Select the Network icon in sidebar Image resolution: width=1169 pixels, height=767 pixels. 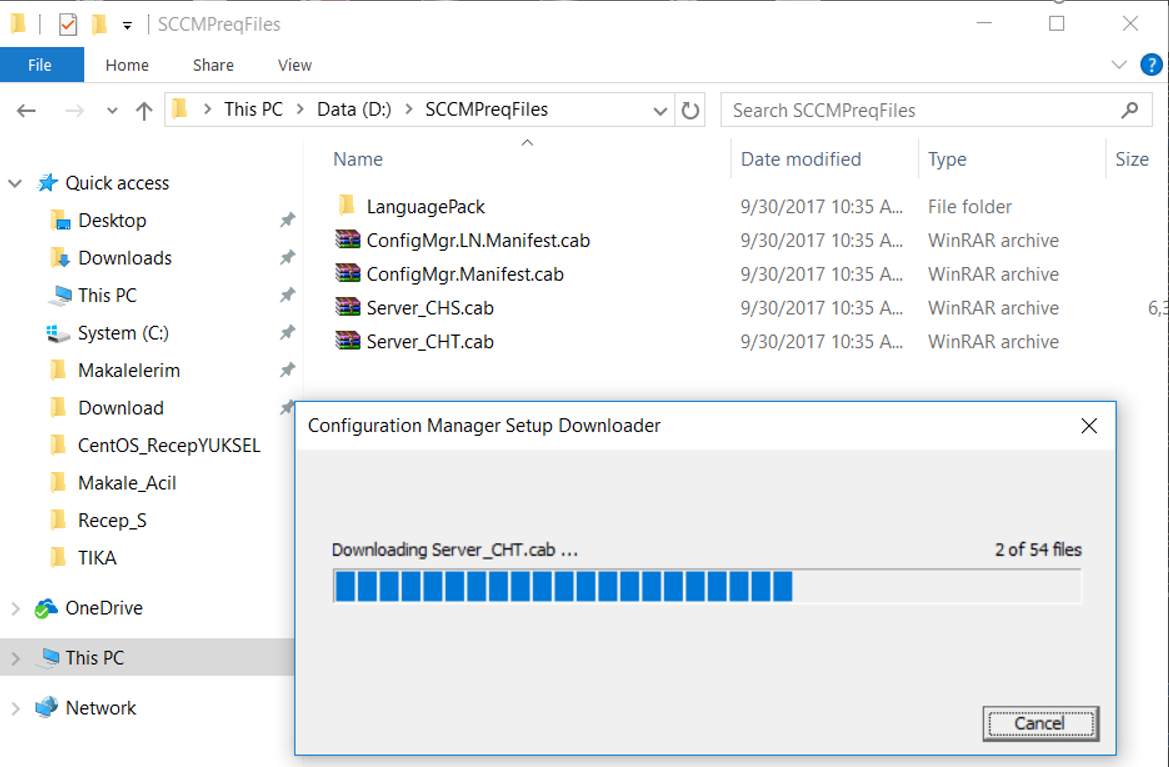(46, 707)
